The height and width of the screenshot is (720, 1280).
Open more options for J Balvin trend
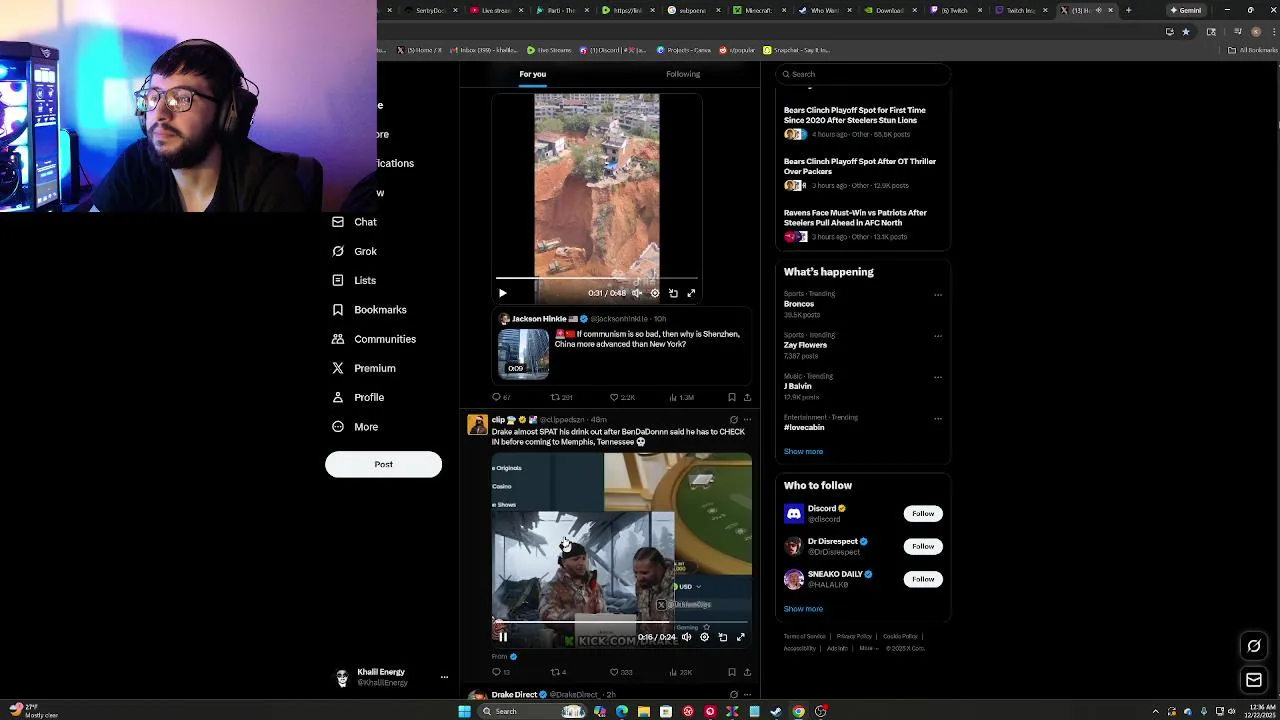tap(937, 377)
